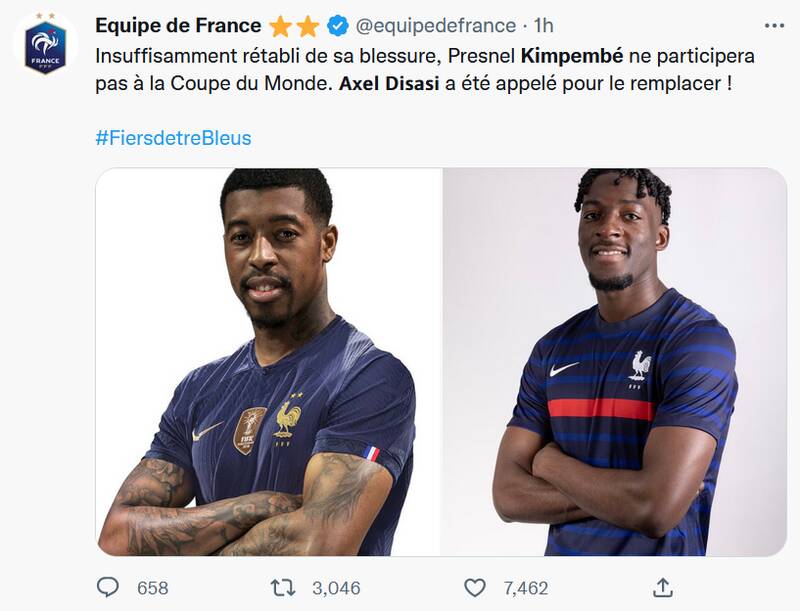800x611 pixels.
Task: Retweet this post using the arrows icon
Action: (x=283, y=588)
